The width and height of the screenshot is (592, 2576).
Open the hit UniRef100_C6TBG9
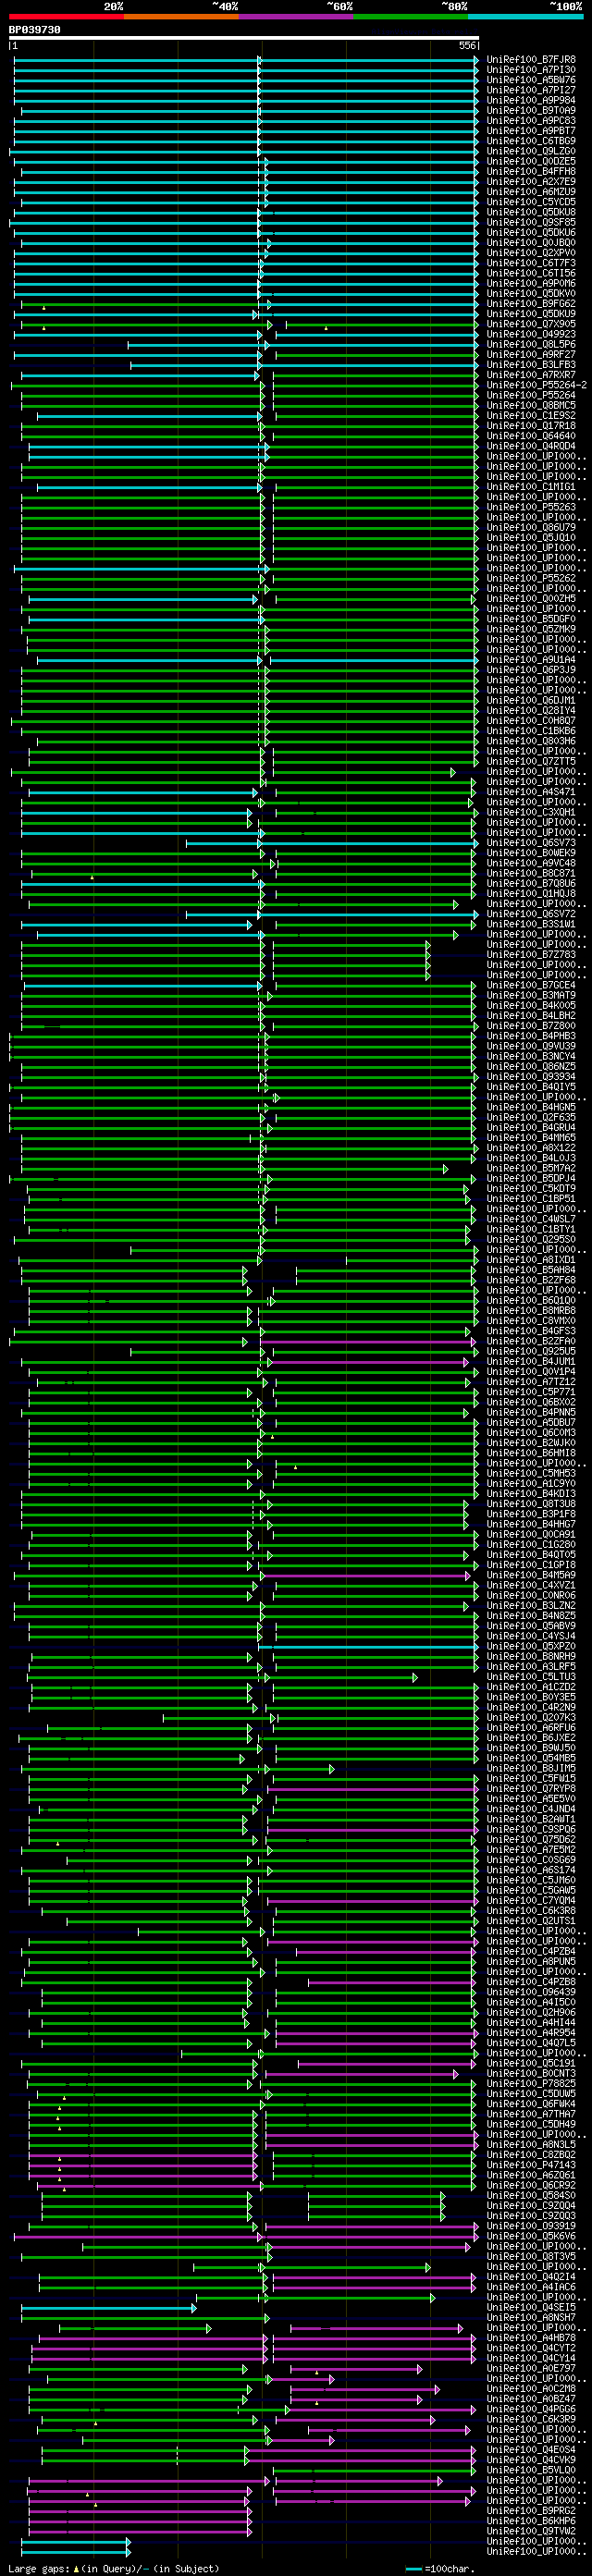pos(531,141)
